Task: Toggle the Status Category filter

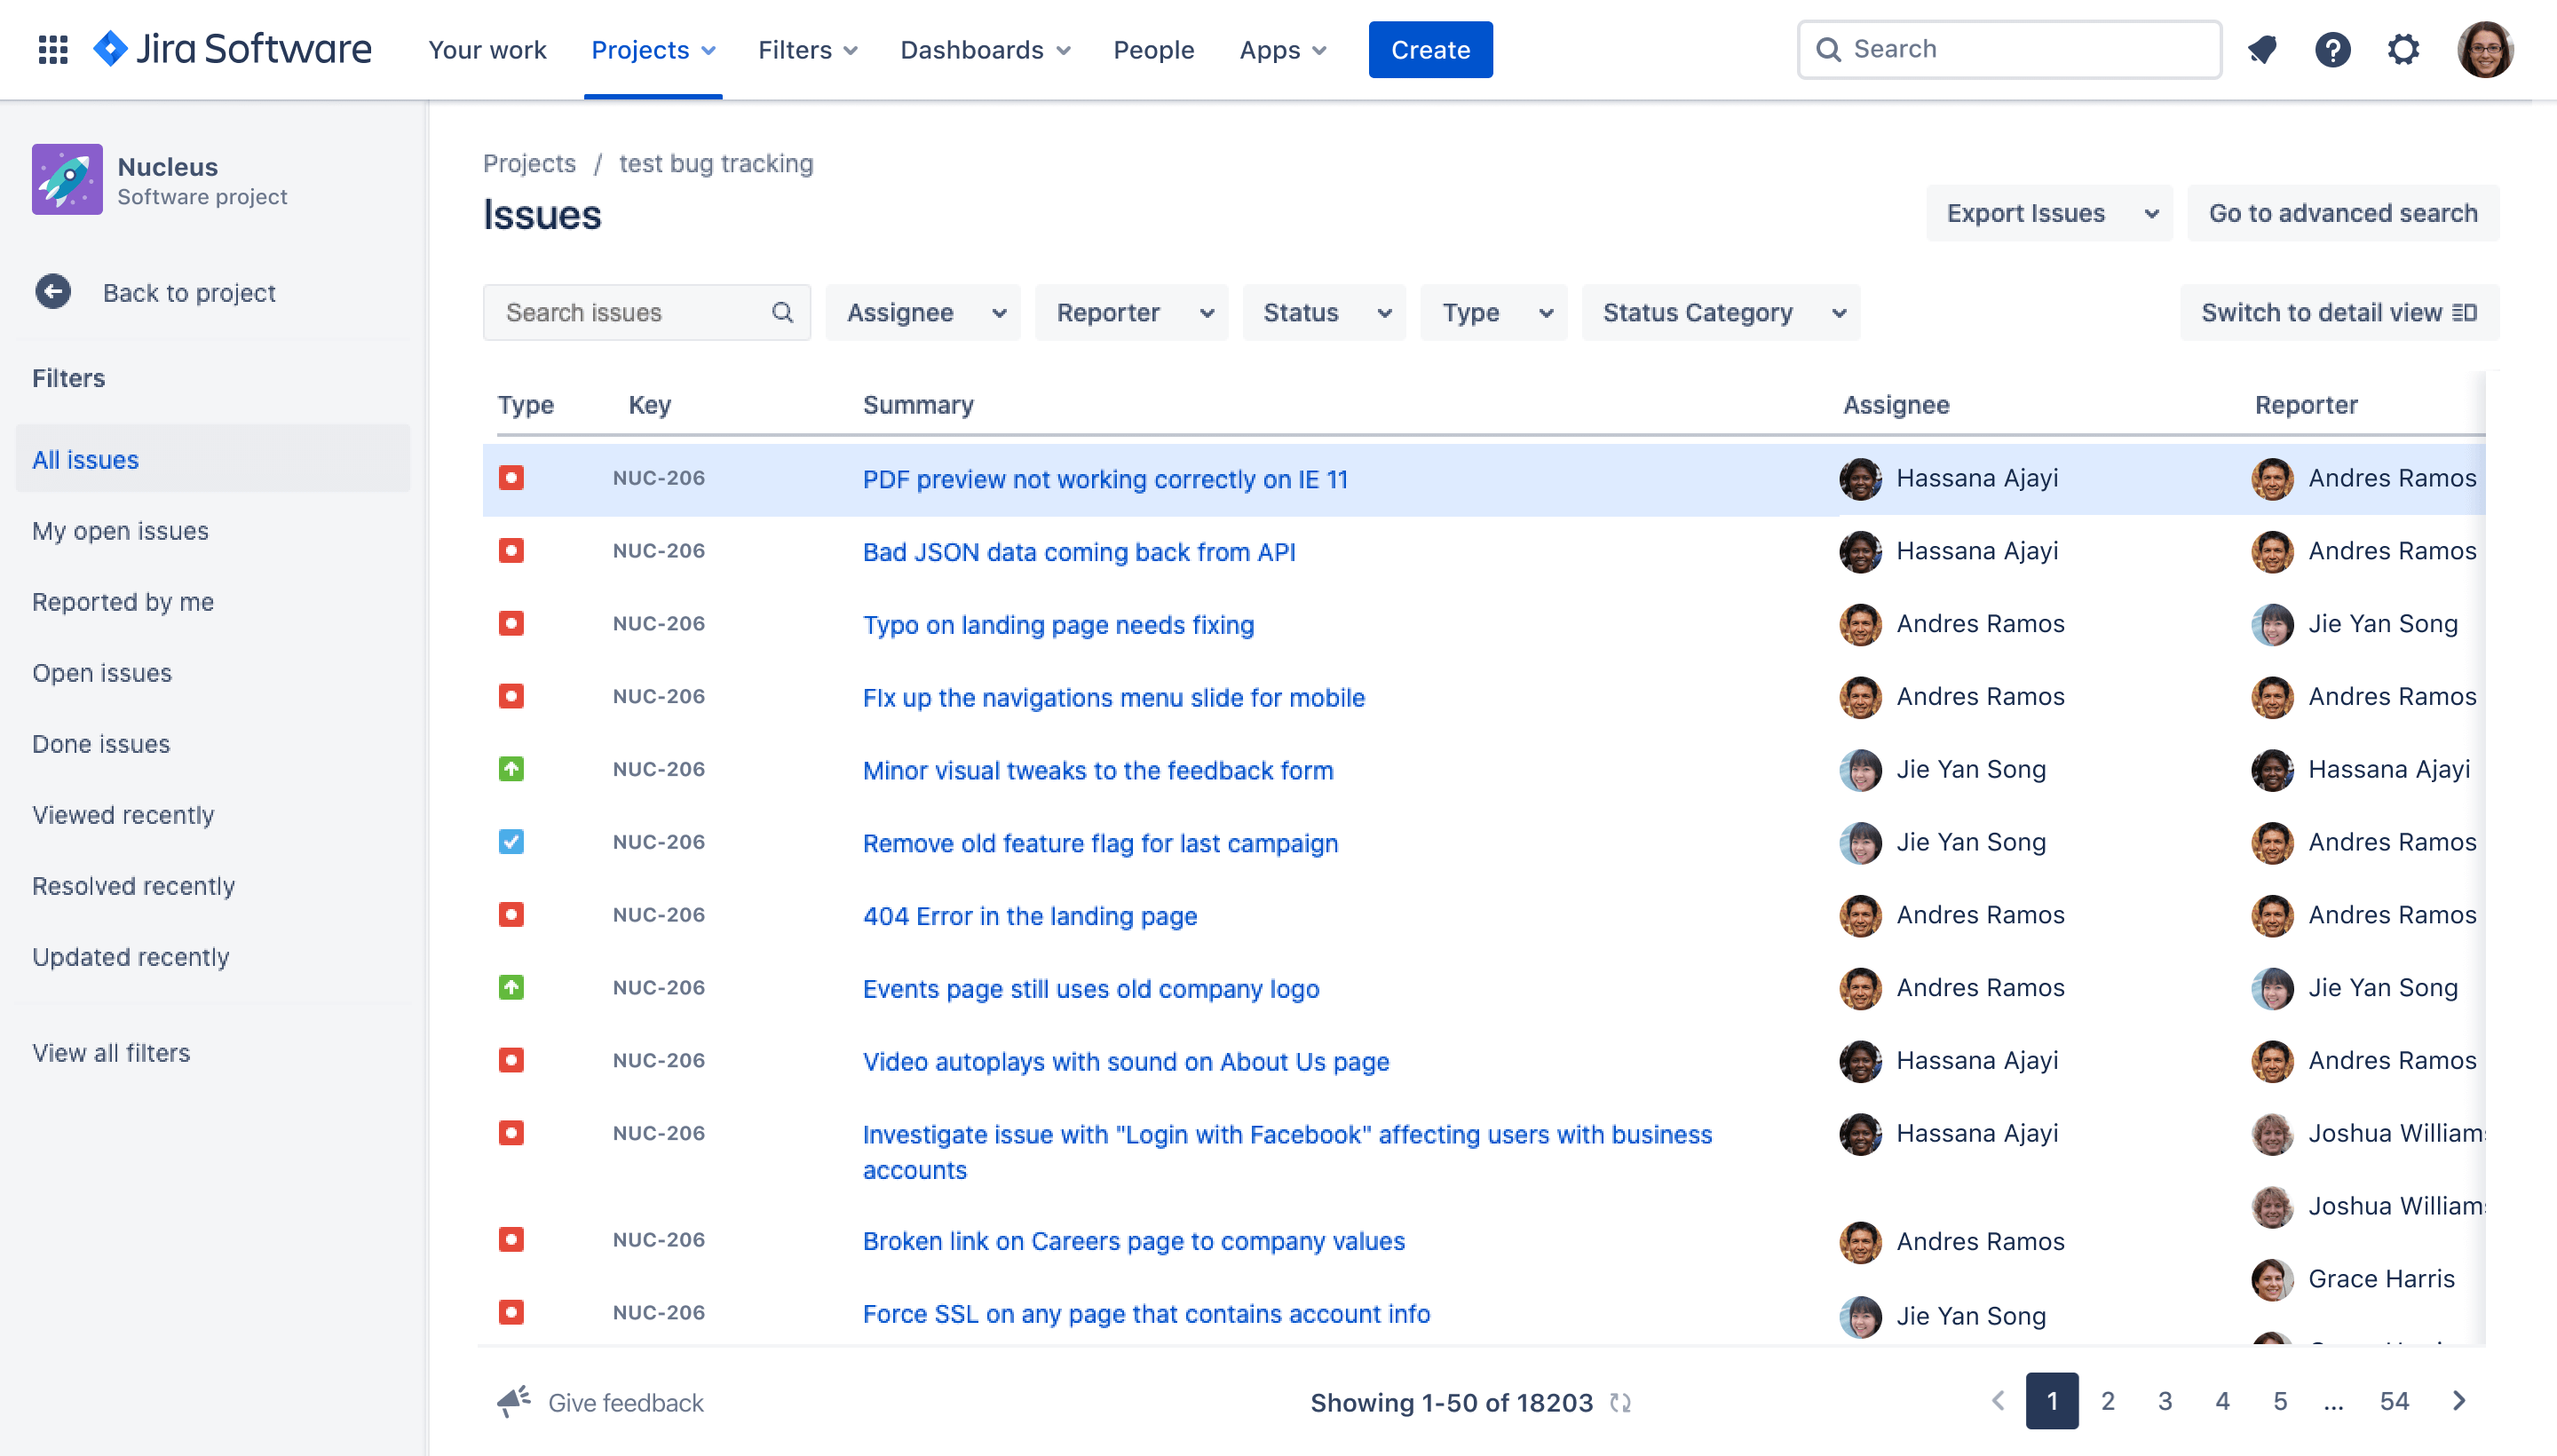Action: (x=1719, y=311)
